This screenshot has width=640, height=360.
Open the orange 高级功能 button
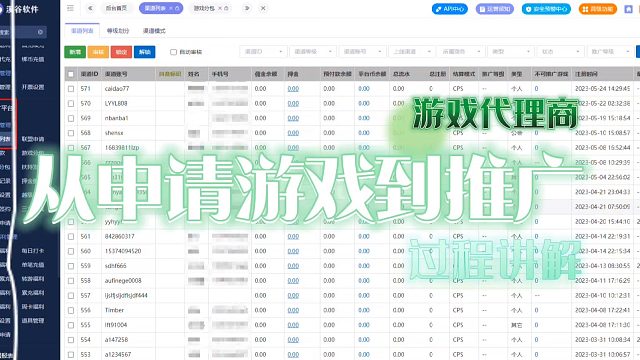click(x=598, y=9)
